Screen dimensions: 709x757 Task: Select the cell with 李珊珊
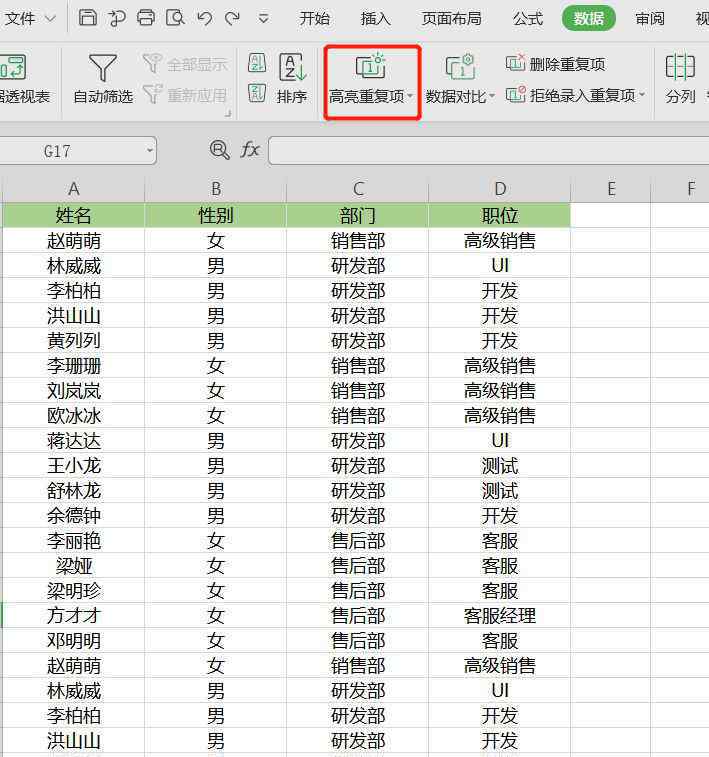[73, 366]
